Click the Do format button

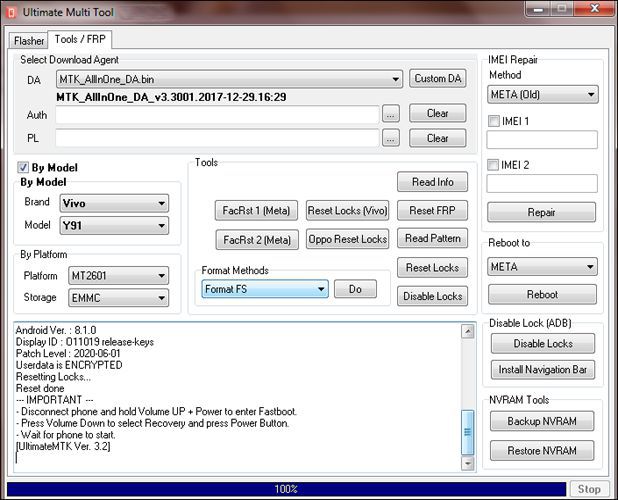(355, 289)
